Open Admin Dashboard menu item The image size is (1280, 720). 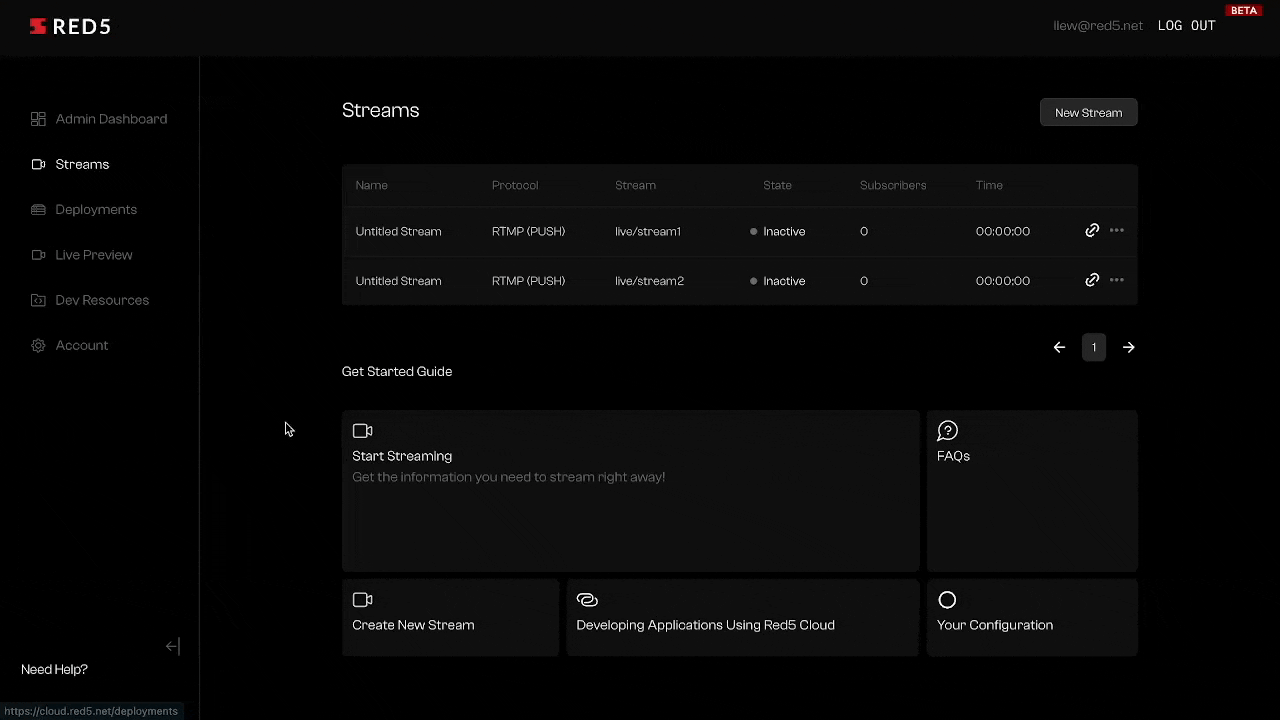tap(99, 119)
